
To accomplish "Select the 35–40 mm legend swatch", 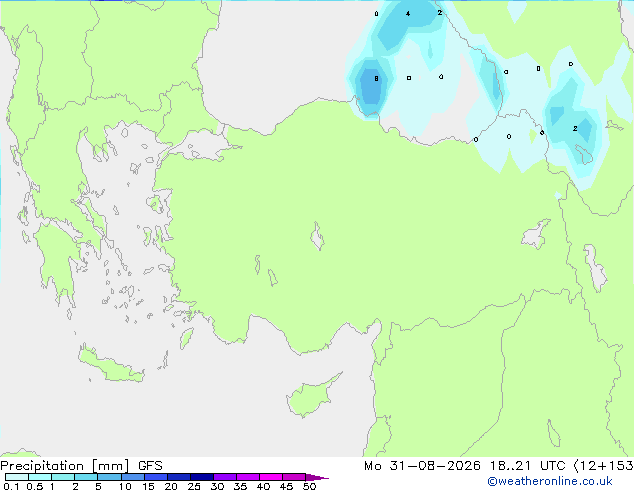I will (248, 477).
